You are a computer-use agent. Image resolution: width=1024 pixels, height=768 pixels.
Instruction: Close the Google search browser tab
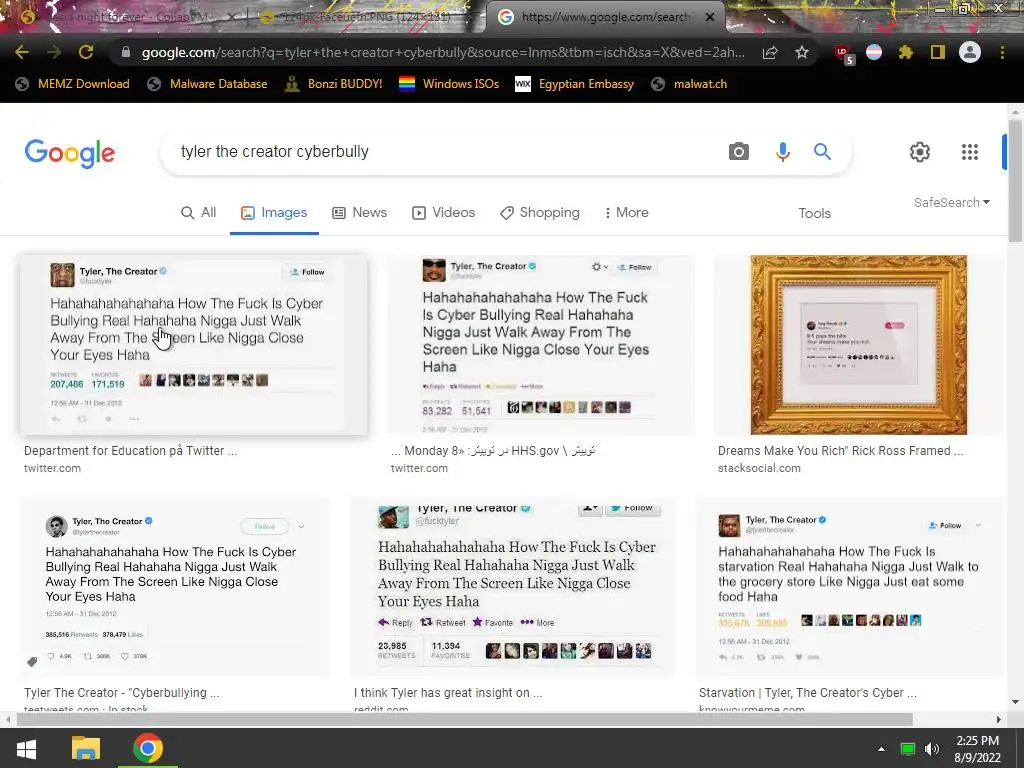click(x=710, y=17)
